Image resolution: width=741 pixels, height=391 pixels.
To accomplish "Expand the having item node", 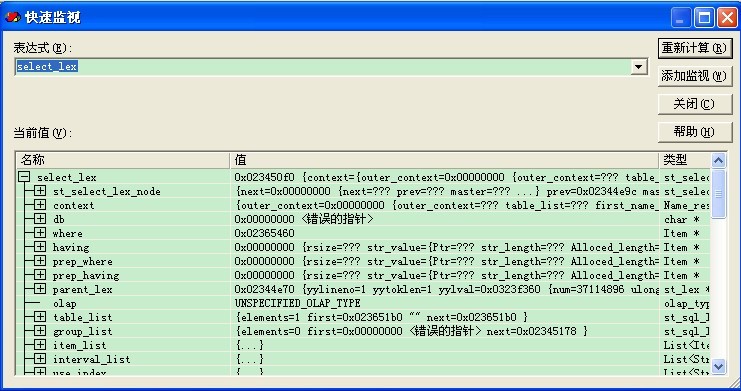I will coord(40,247).
